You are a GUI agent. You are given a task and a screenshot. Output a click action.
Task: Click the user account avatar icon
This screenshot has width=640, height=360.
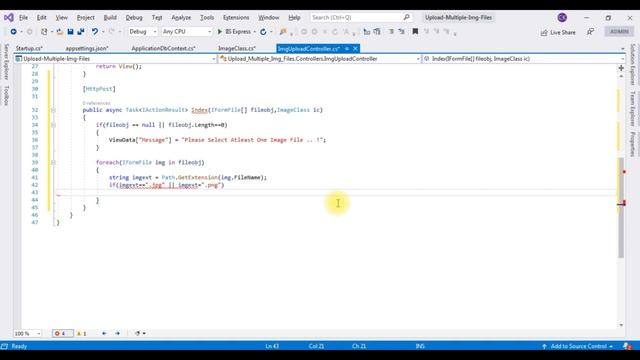562,18
